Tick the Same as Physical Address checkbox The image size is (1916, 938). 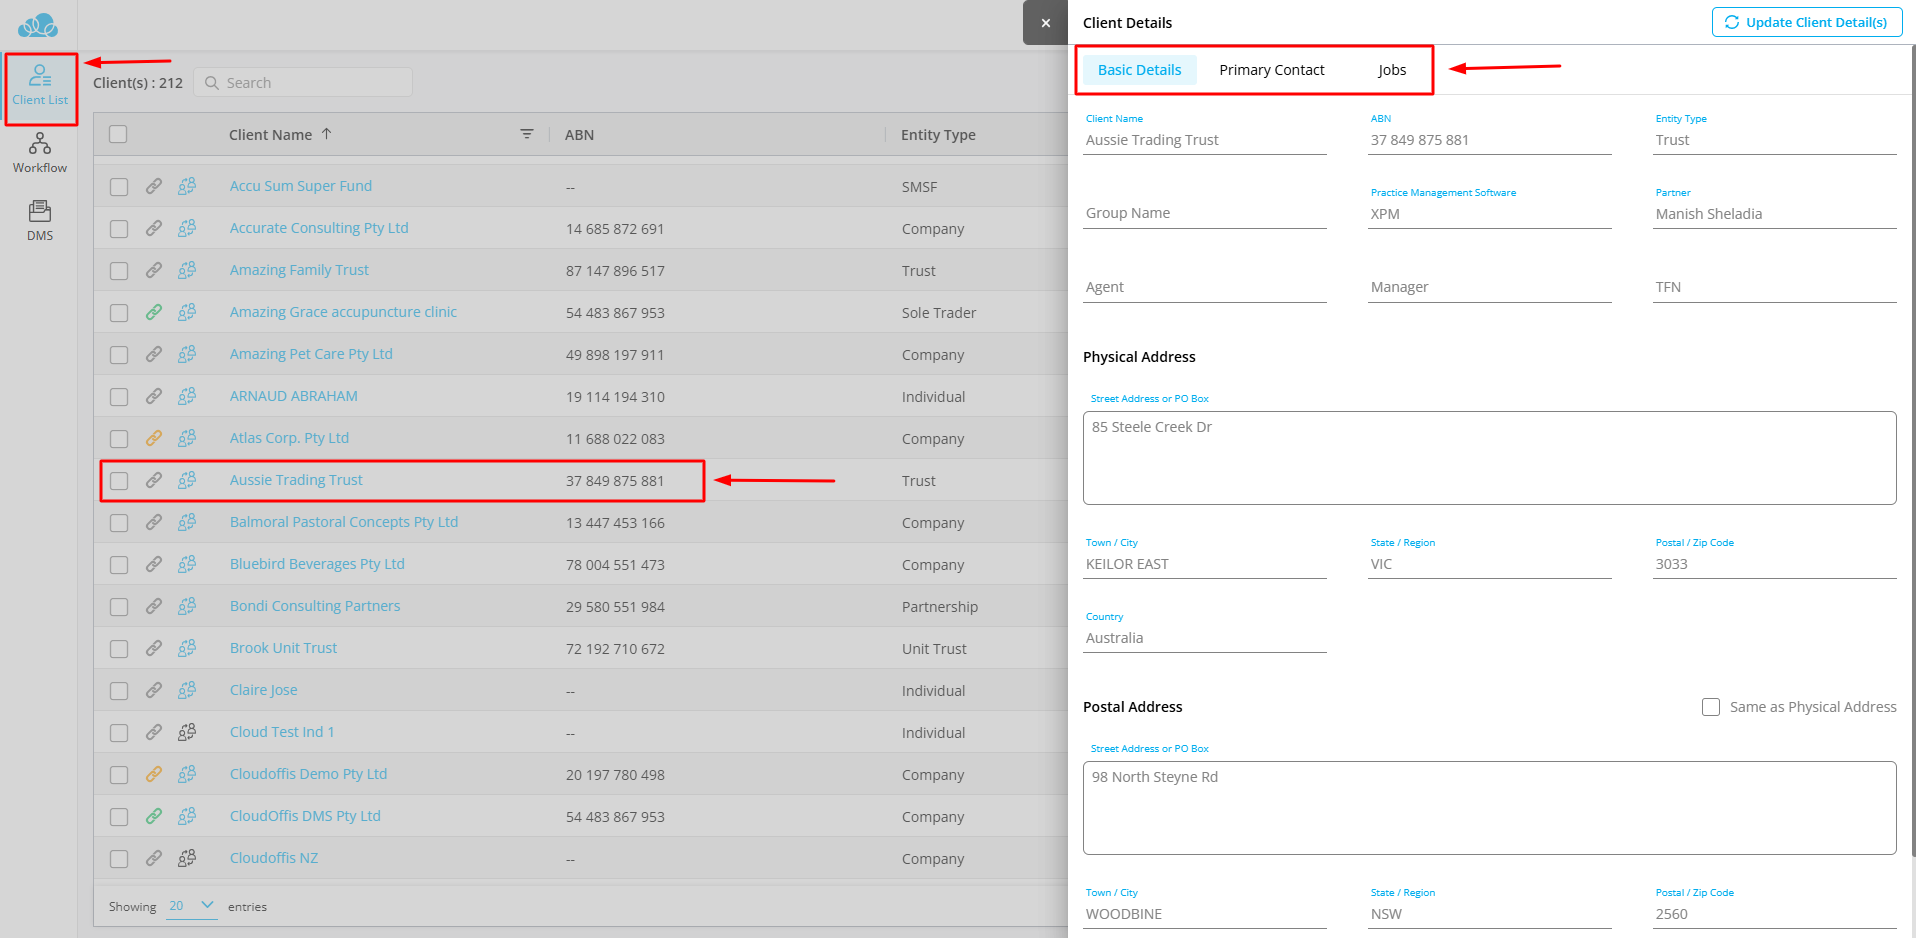[1711, 707]
